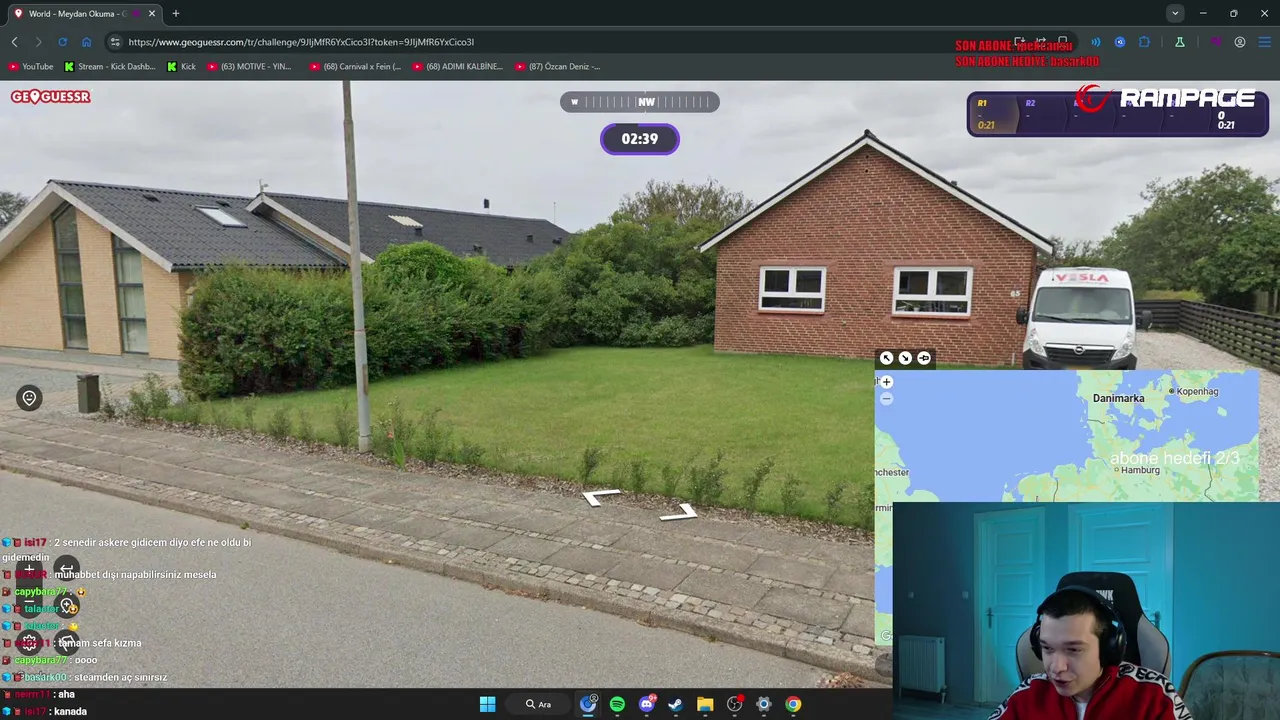Zoom in on the guess map
Viewport: 1280px width, 720px height.
point(886,382)
